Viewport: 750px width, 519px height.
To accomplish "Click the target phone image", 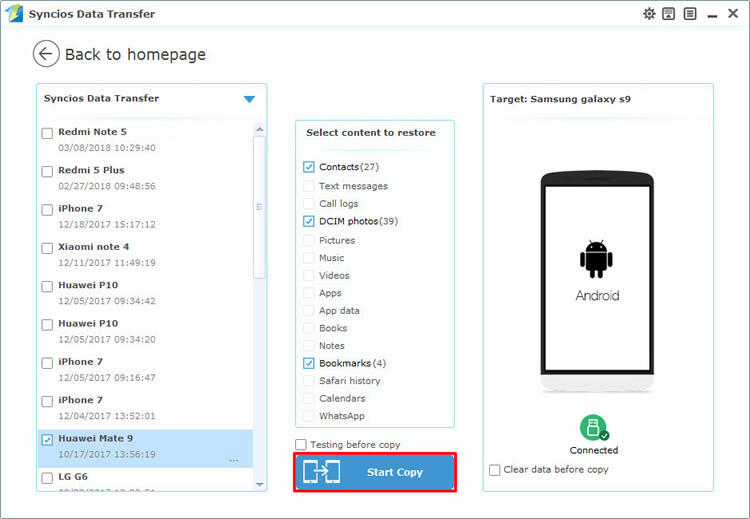I will click(x=597, y=282).
